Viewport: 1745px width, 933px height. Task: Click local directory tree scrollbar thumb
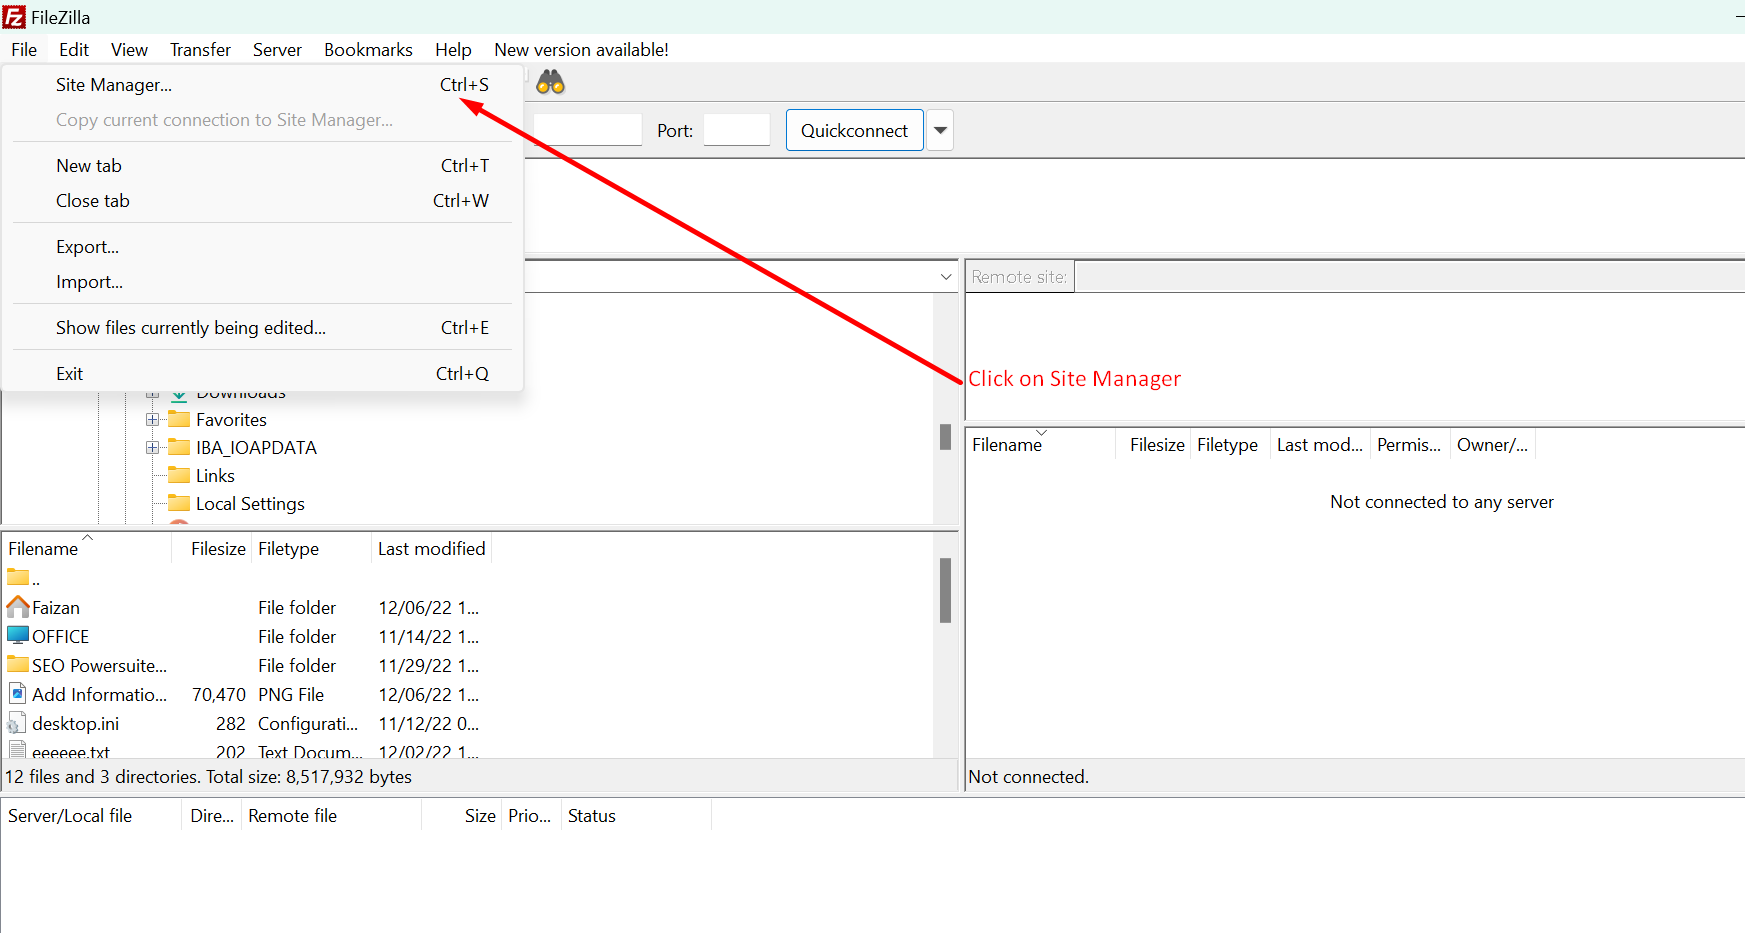point(945,437)
